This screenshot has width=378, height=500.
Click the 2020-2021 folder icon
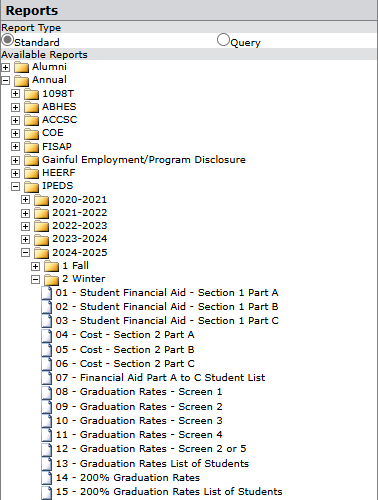click(x=42, y=200)
